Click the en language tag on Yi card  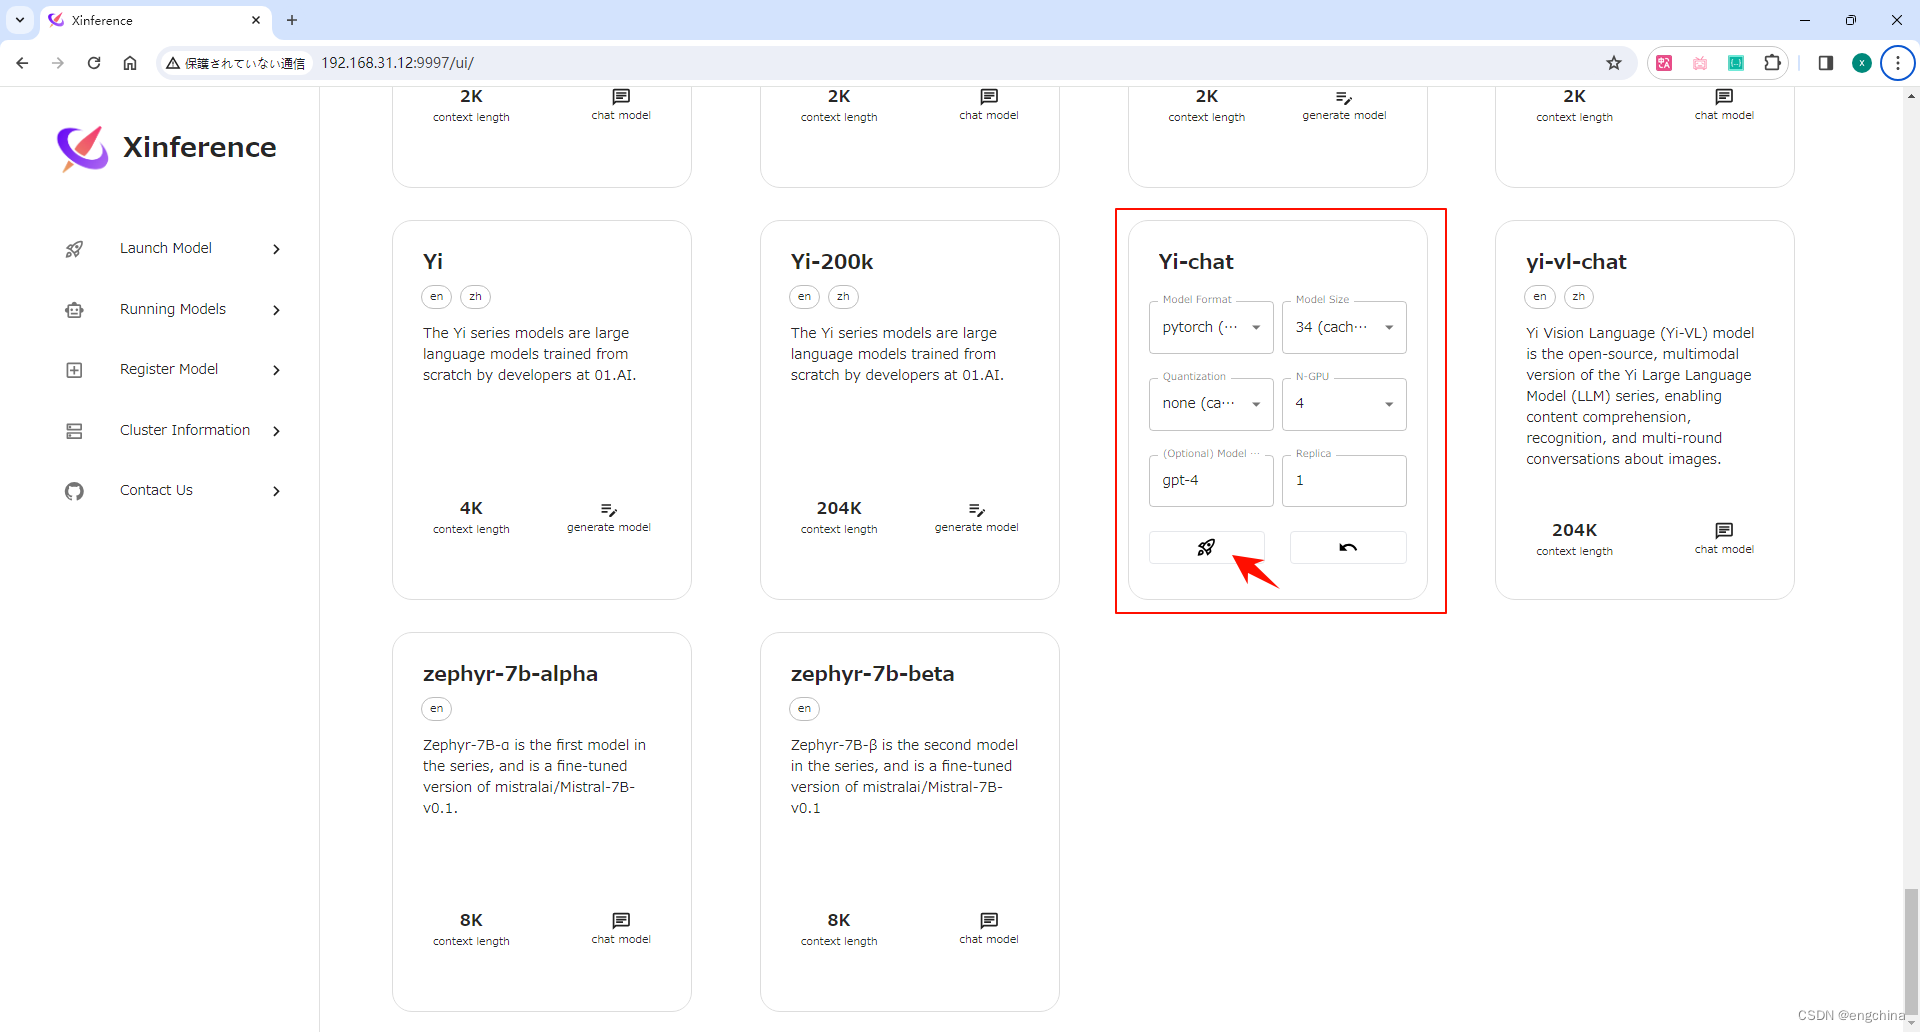point(437,297)
